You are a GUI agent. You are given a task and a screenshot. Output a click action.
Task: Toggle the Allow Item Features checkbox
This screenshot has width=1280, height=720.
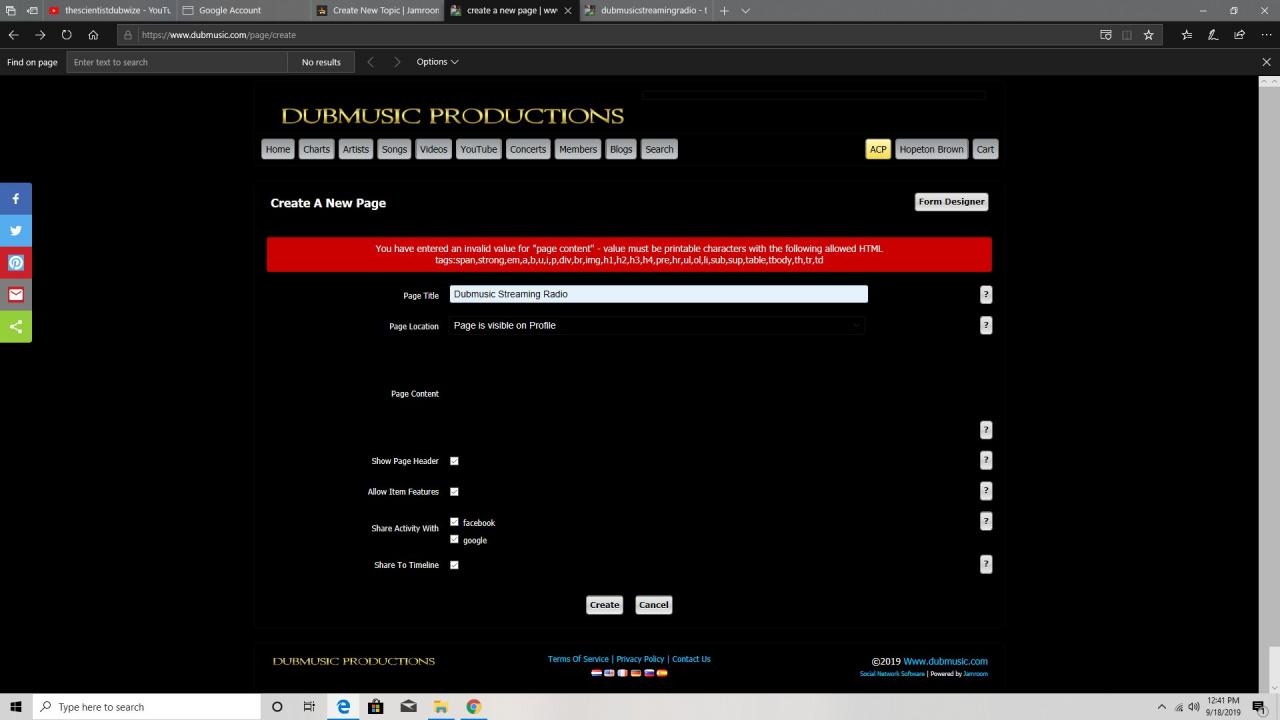click(x=454, y=492)
